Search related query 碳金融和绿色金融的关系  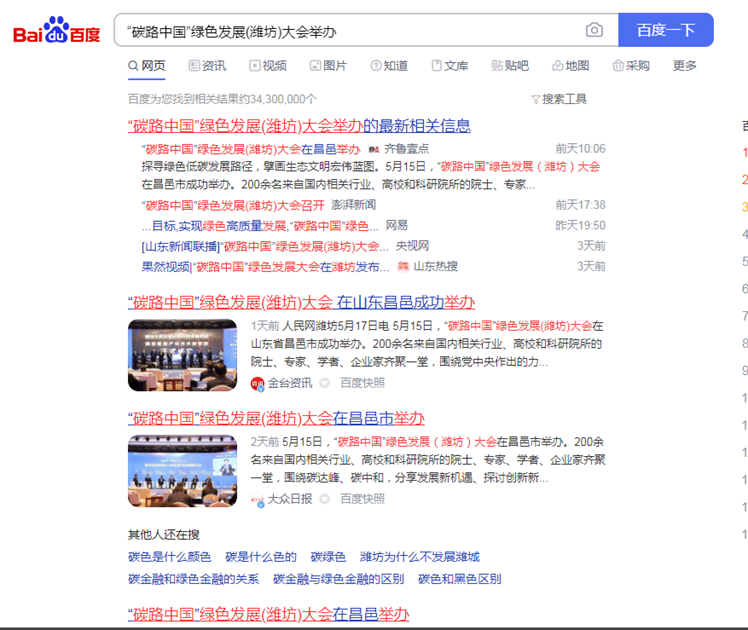[193, 579]
